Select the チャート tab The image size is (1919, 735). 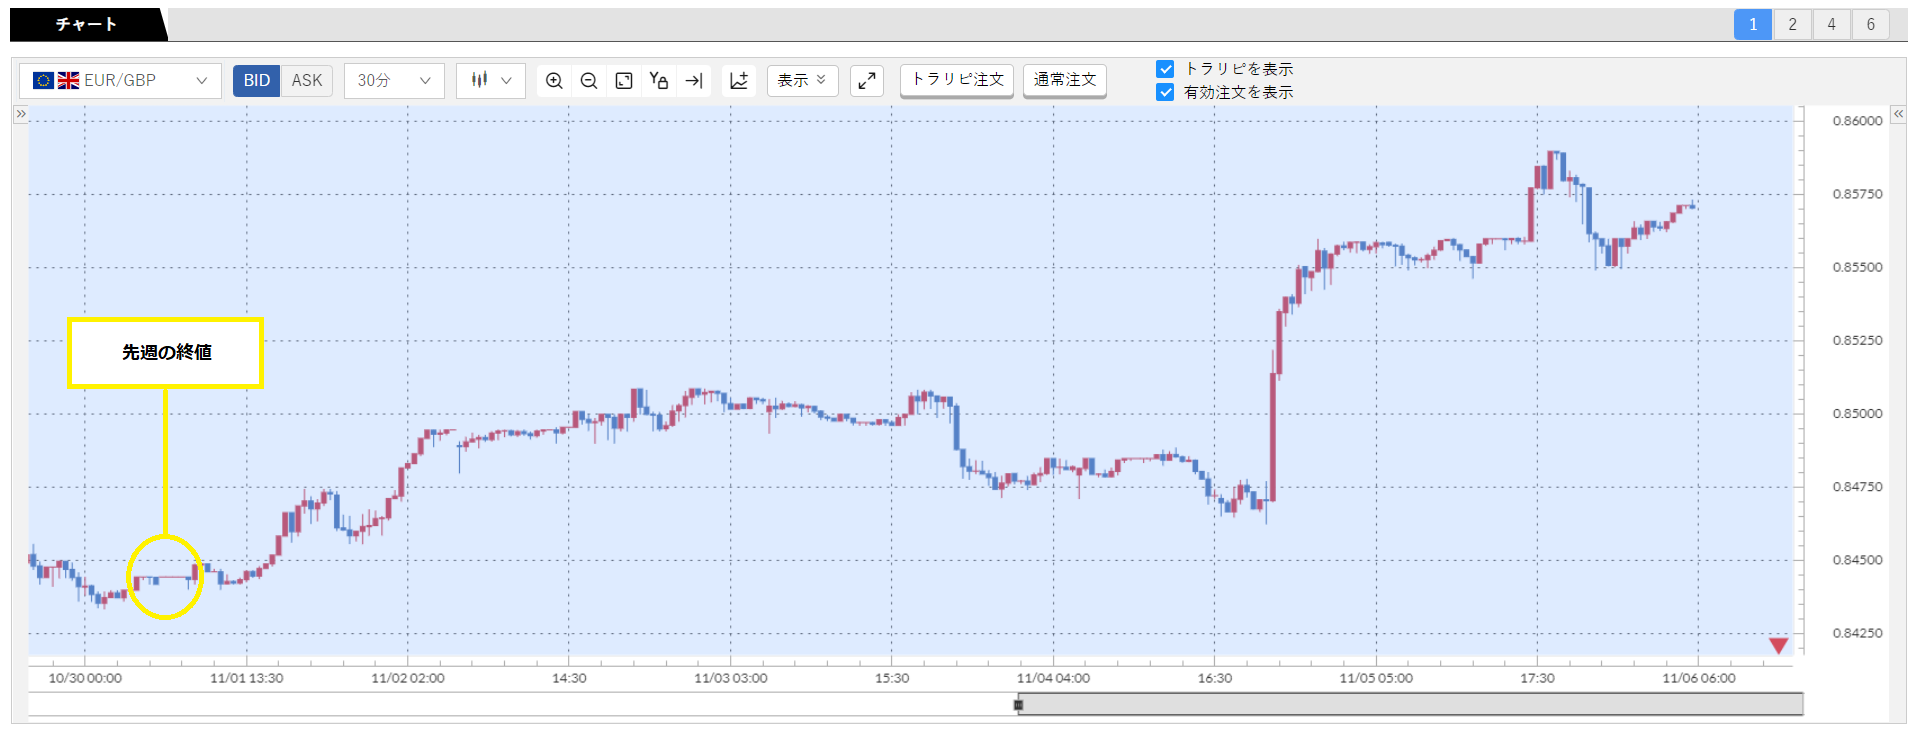coord(86,24)
